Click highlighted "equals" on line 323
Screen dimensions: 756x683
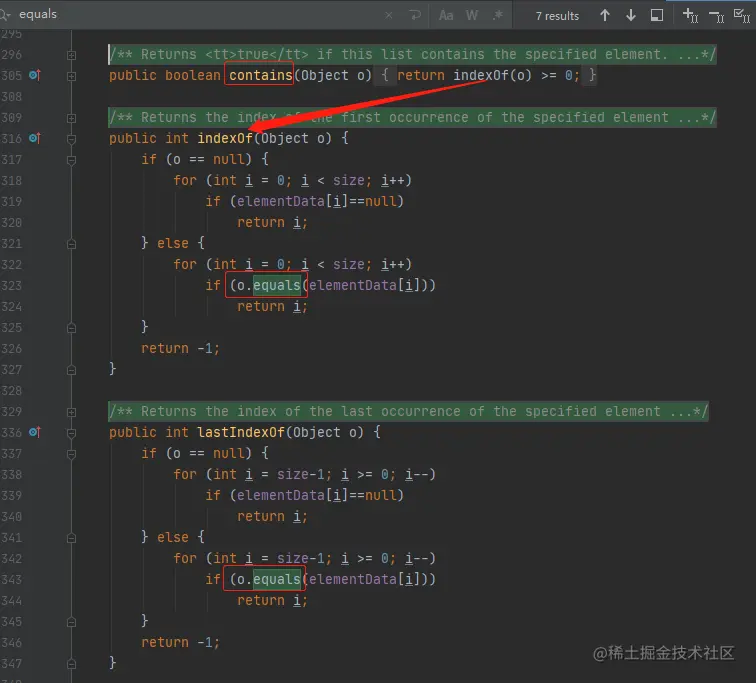pos(277,285)
